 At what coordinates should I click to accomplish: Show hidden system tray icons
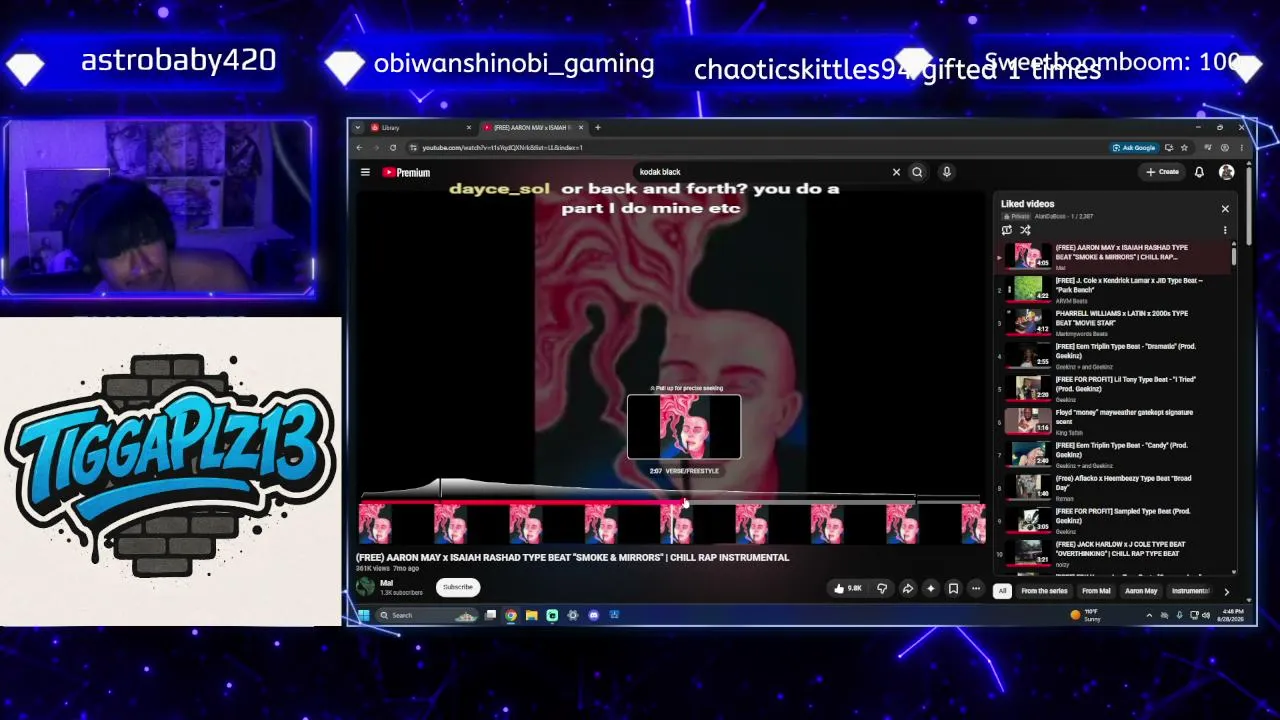tap(1149, 615)
